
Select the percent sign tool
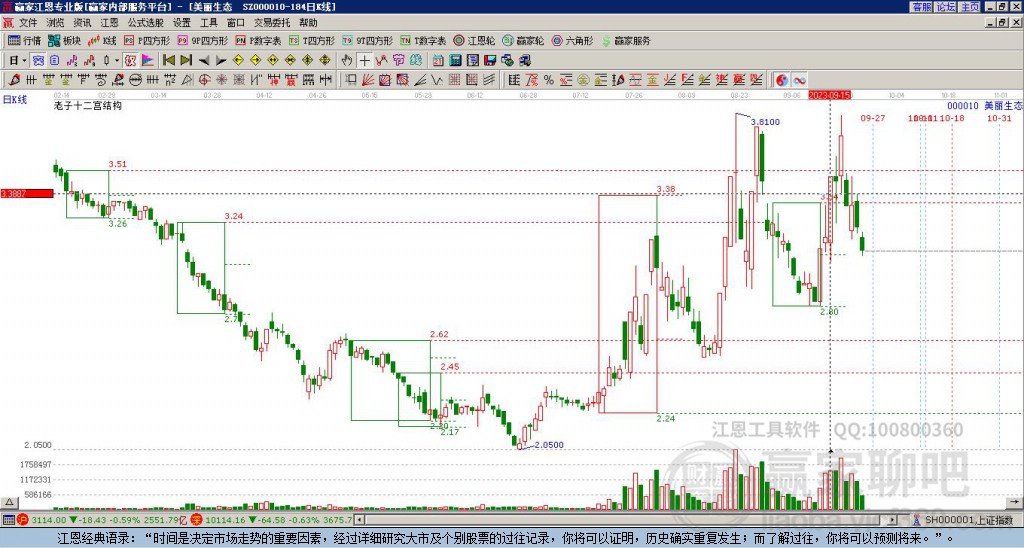click(x=549, y=80)
